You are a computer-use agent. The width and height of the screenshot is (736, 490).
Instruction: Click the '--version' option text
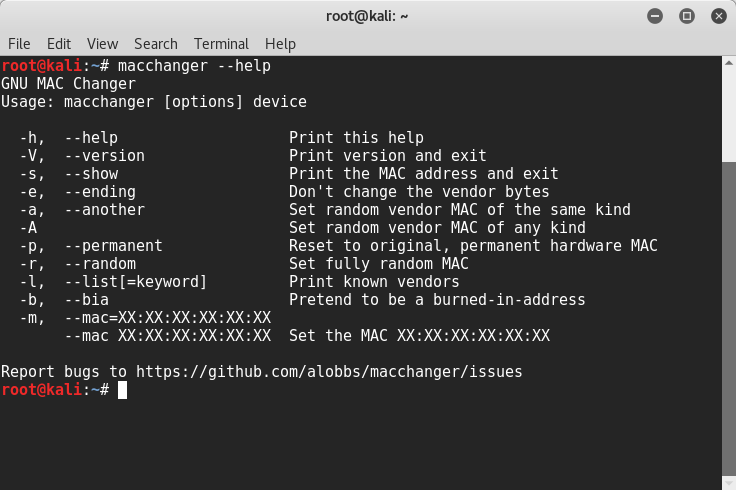[104, 156]
